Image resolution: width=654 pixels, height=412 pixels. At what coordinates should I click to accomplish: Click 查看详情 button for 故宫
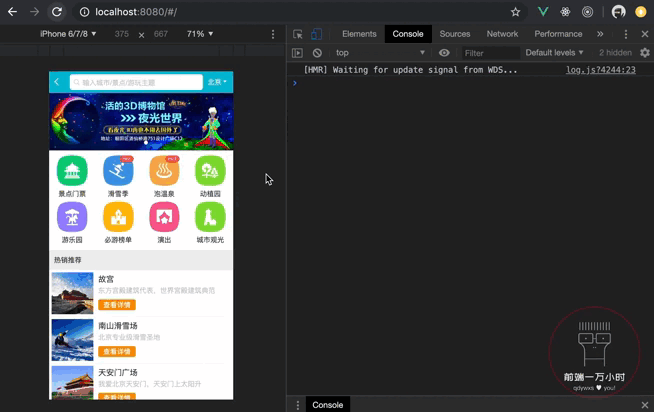117,305
